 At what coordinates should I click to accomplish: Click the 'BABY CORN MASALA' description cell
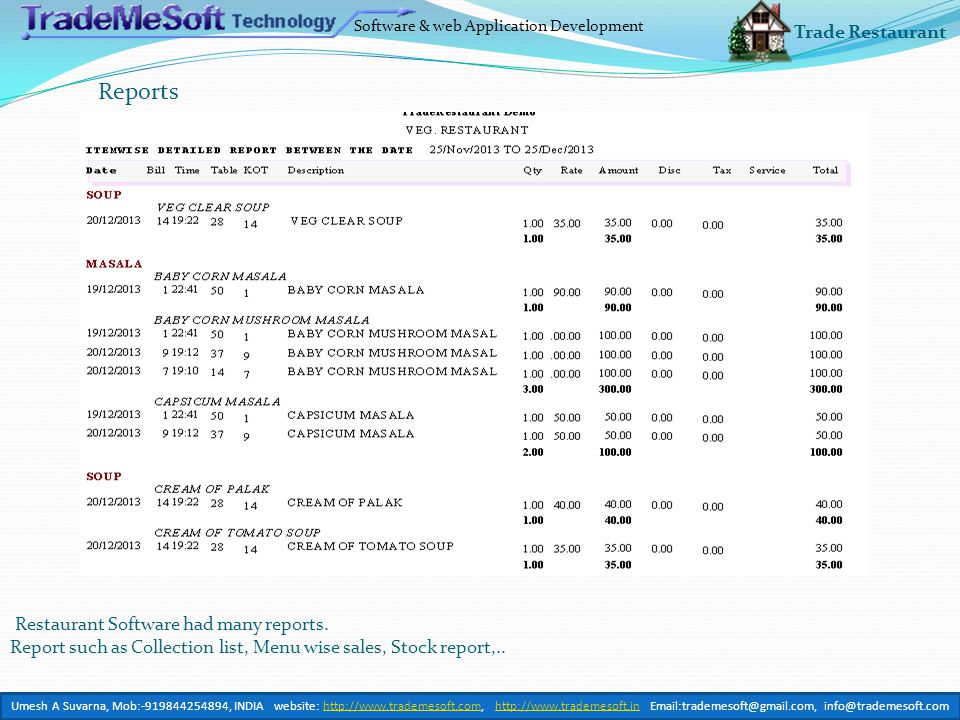click(356, 290)
